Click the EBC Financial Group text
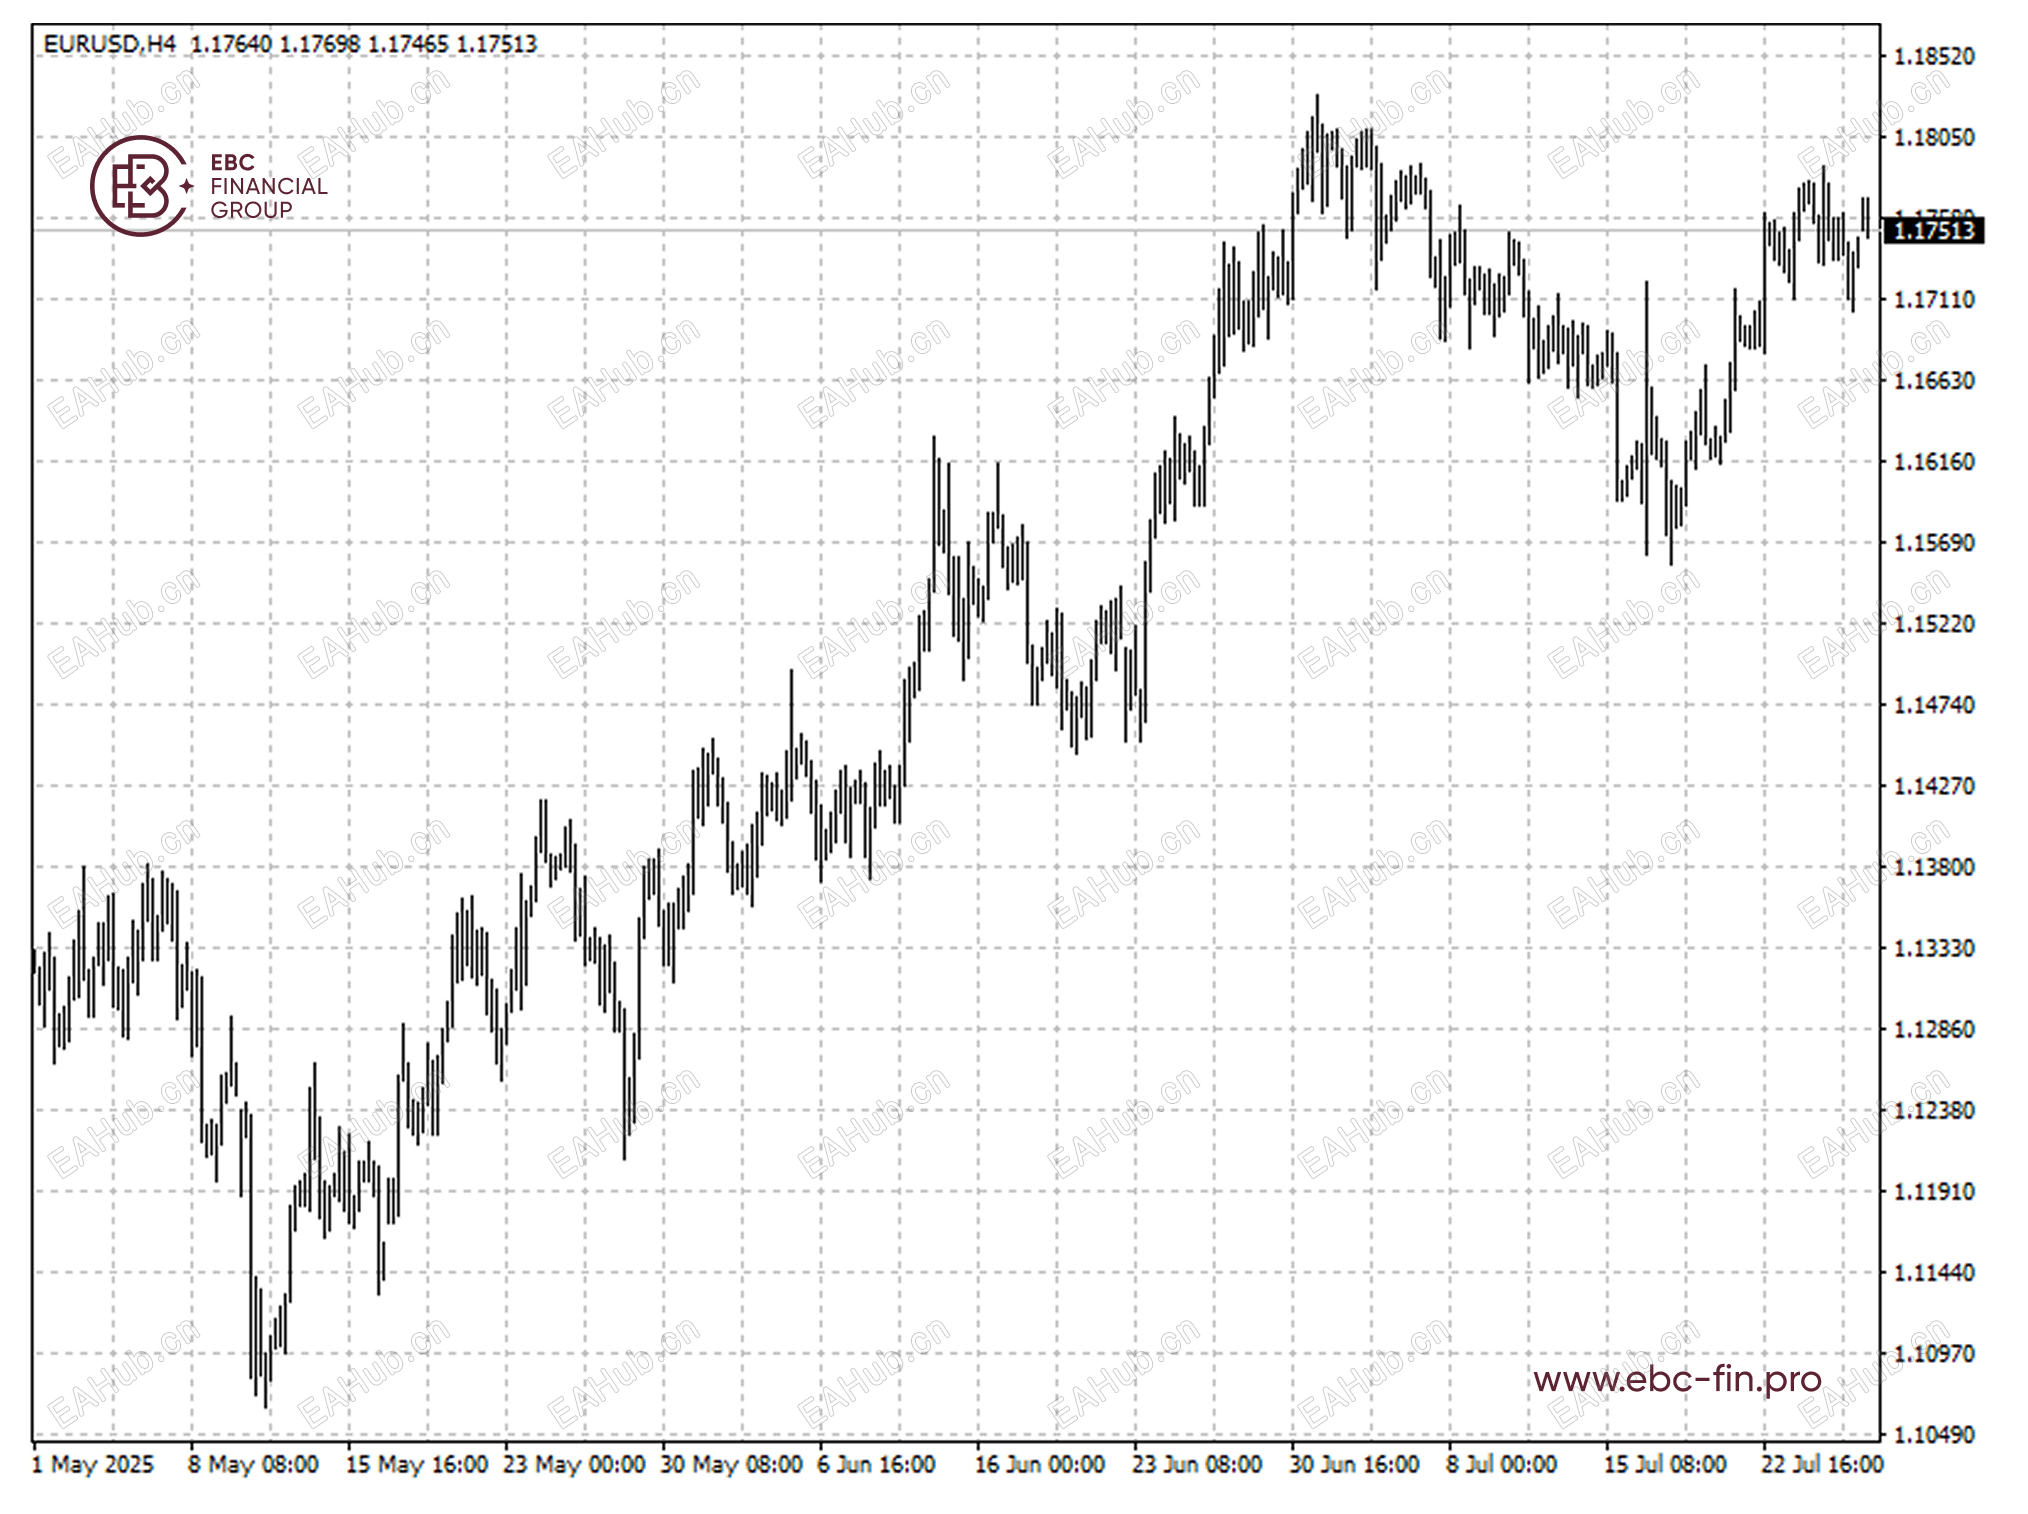The image size is (2028, 1514). (x=268, y=186)
